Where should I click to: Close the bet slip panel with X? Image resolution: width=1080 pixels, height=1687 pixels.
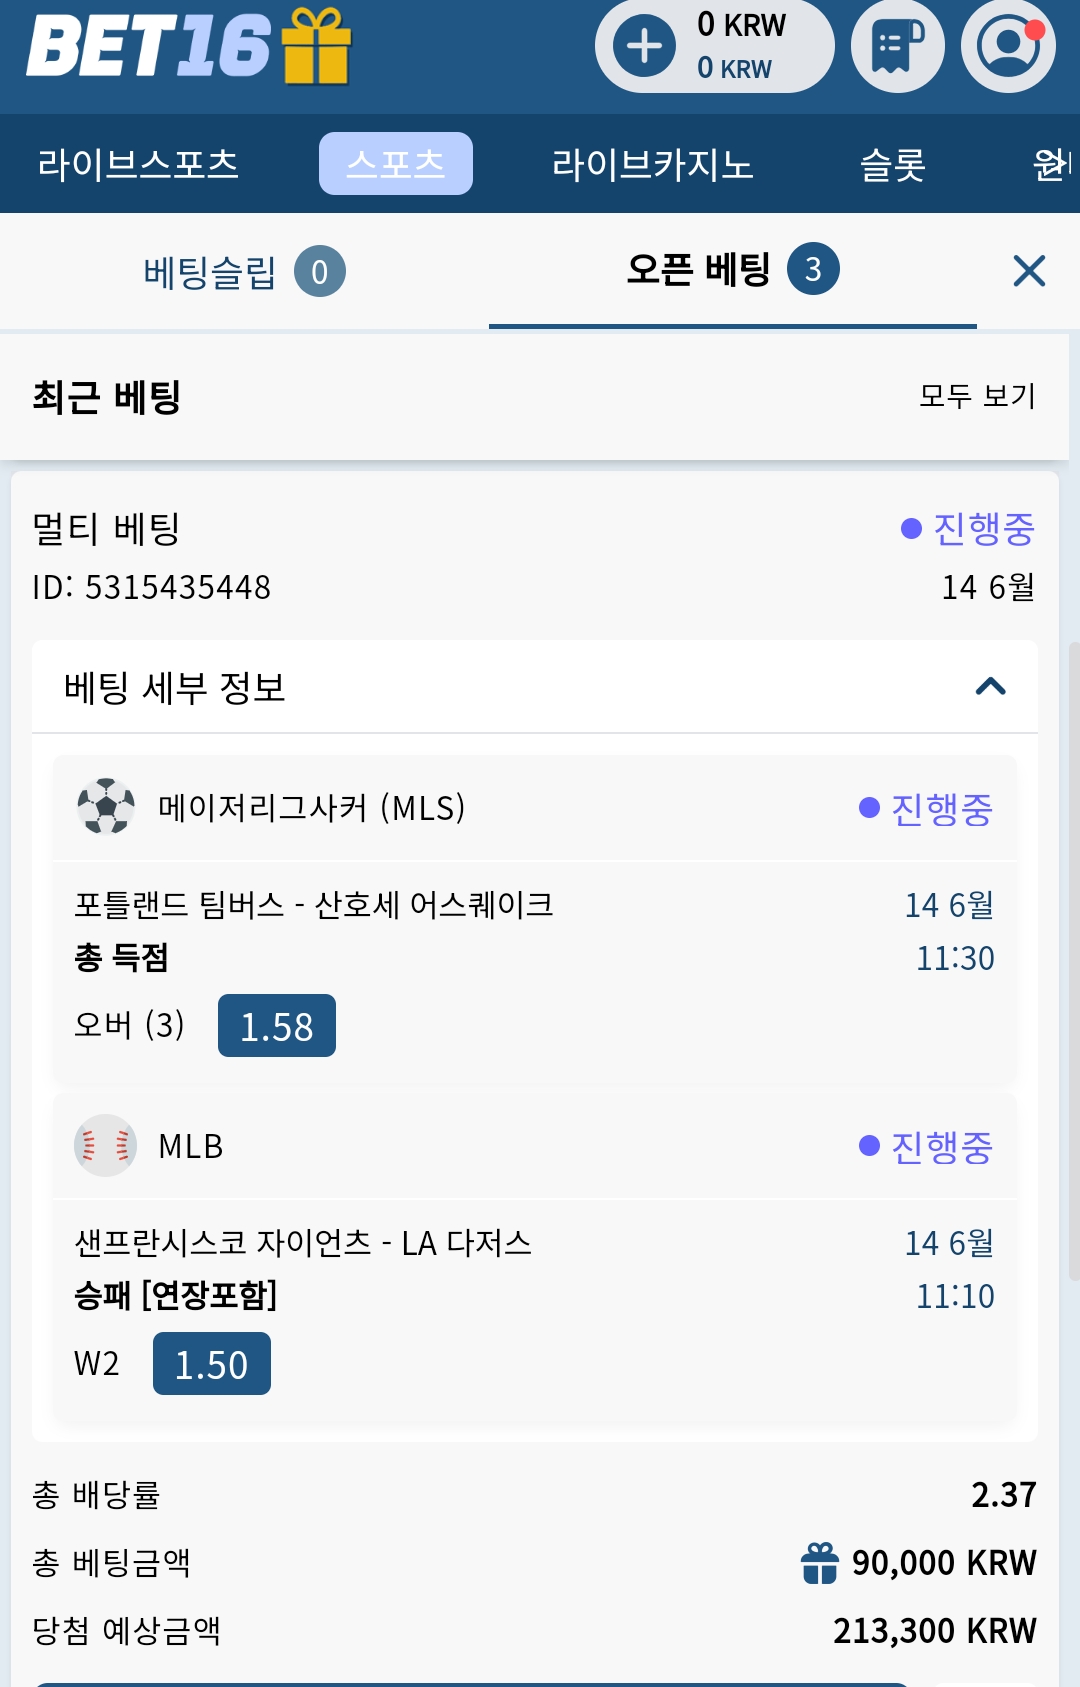click(1029, 271)
